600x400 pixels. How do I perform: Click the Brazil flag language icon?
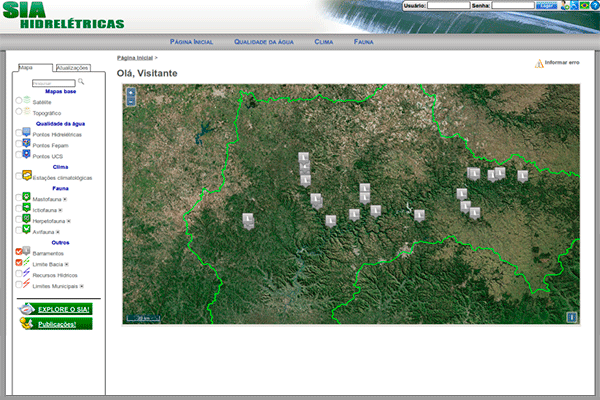[584, 6]
